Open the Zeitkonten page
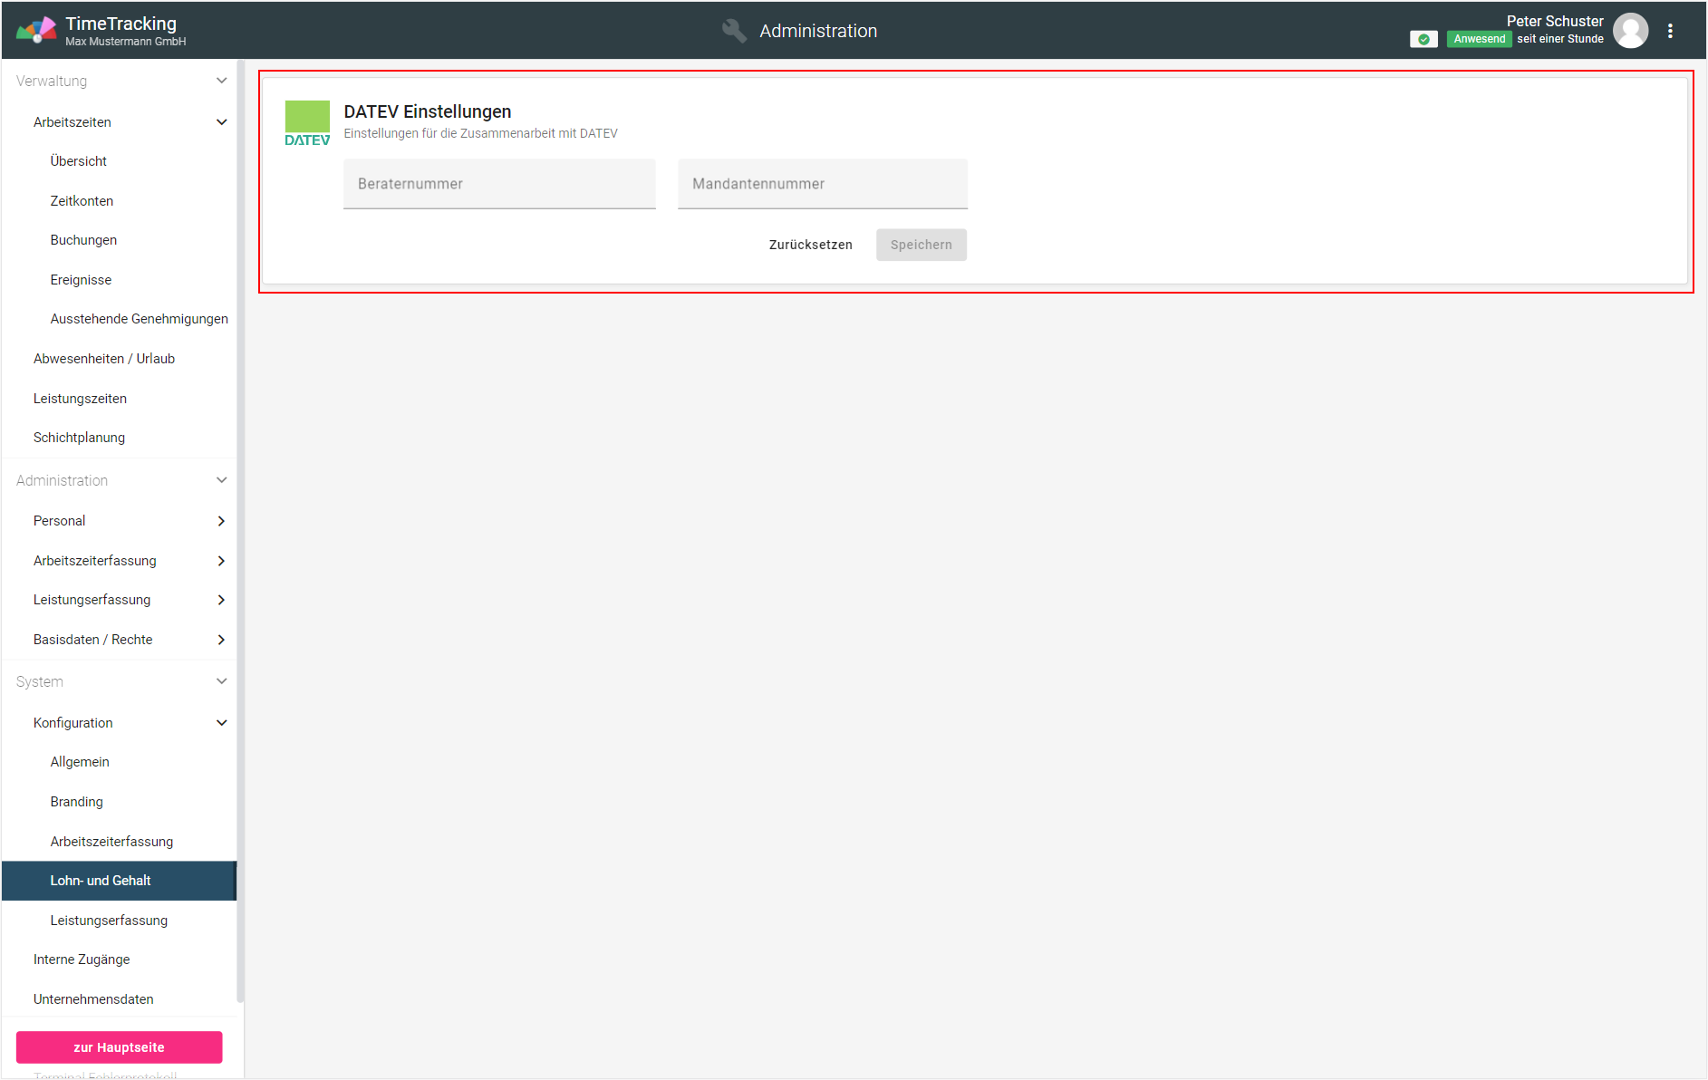Image resolution: width=1708 pixels, height=1080 pixels. (x=82, y=201)
